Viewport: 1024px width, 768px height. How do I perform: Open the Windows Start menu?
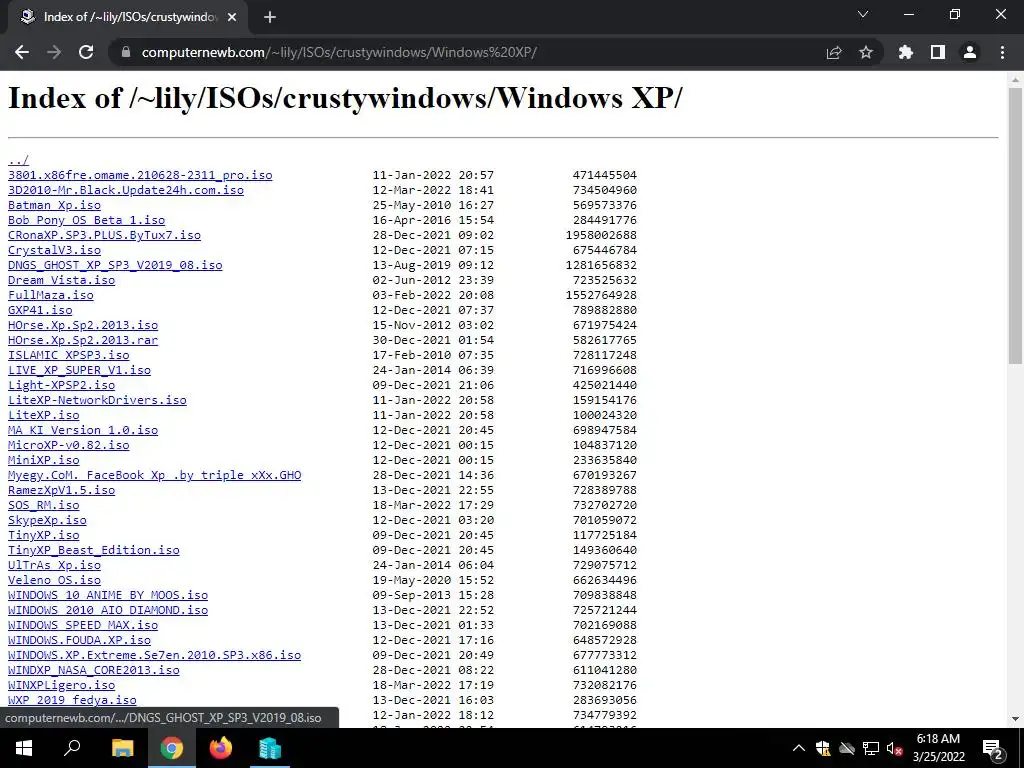click(x=24, y=748)
